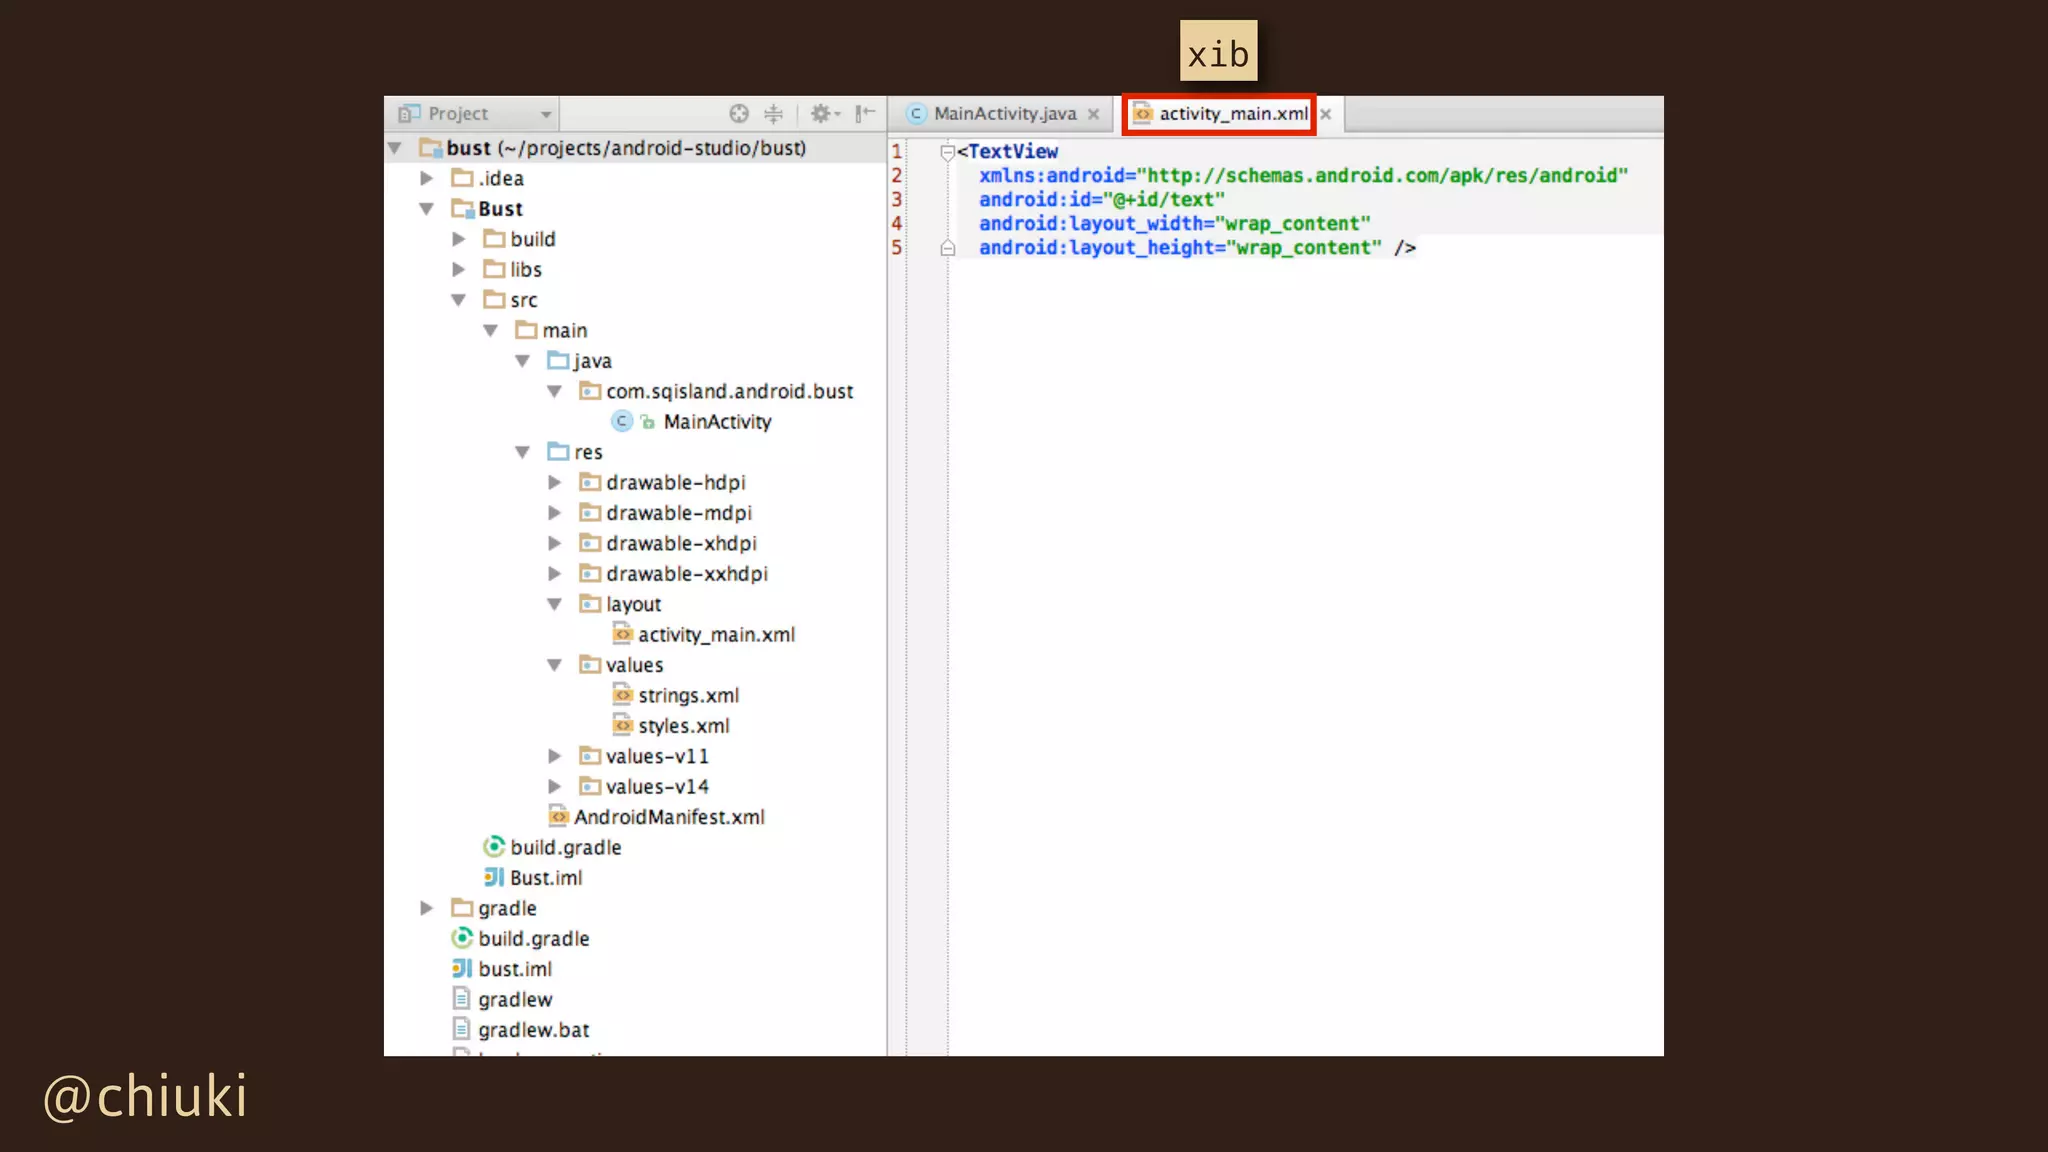The height and width of the screenshot is (1152, 2048).
Task: Select styles.xml in values folder
Action: click(683, 726)
